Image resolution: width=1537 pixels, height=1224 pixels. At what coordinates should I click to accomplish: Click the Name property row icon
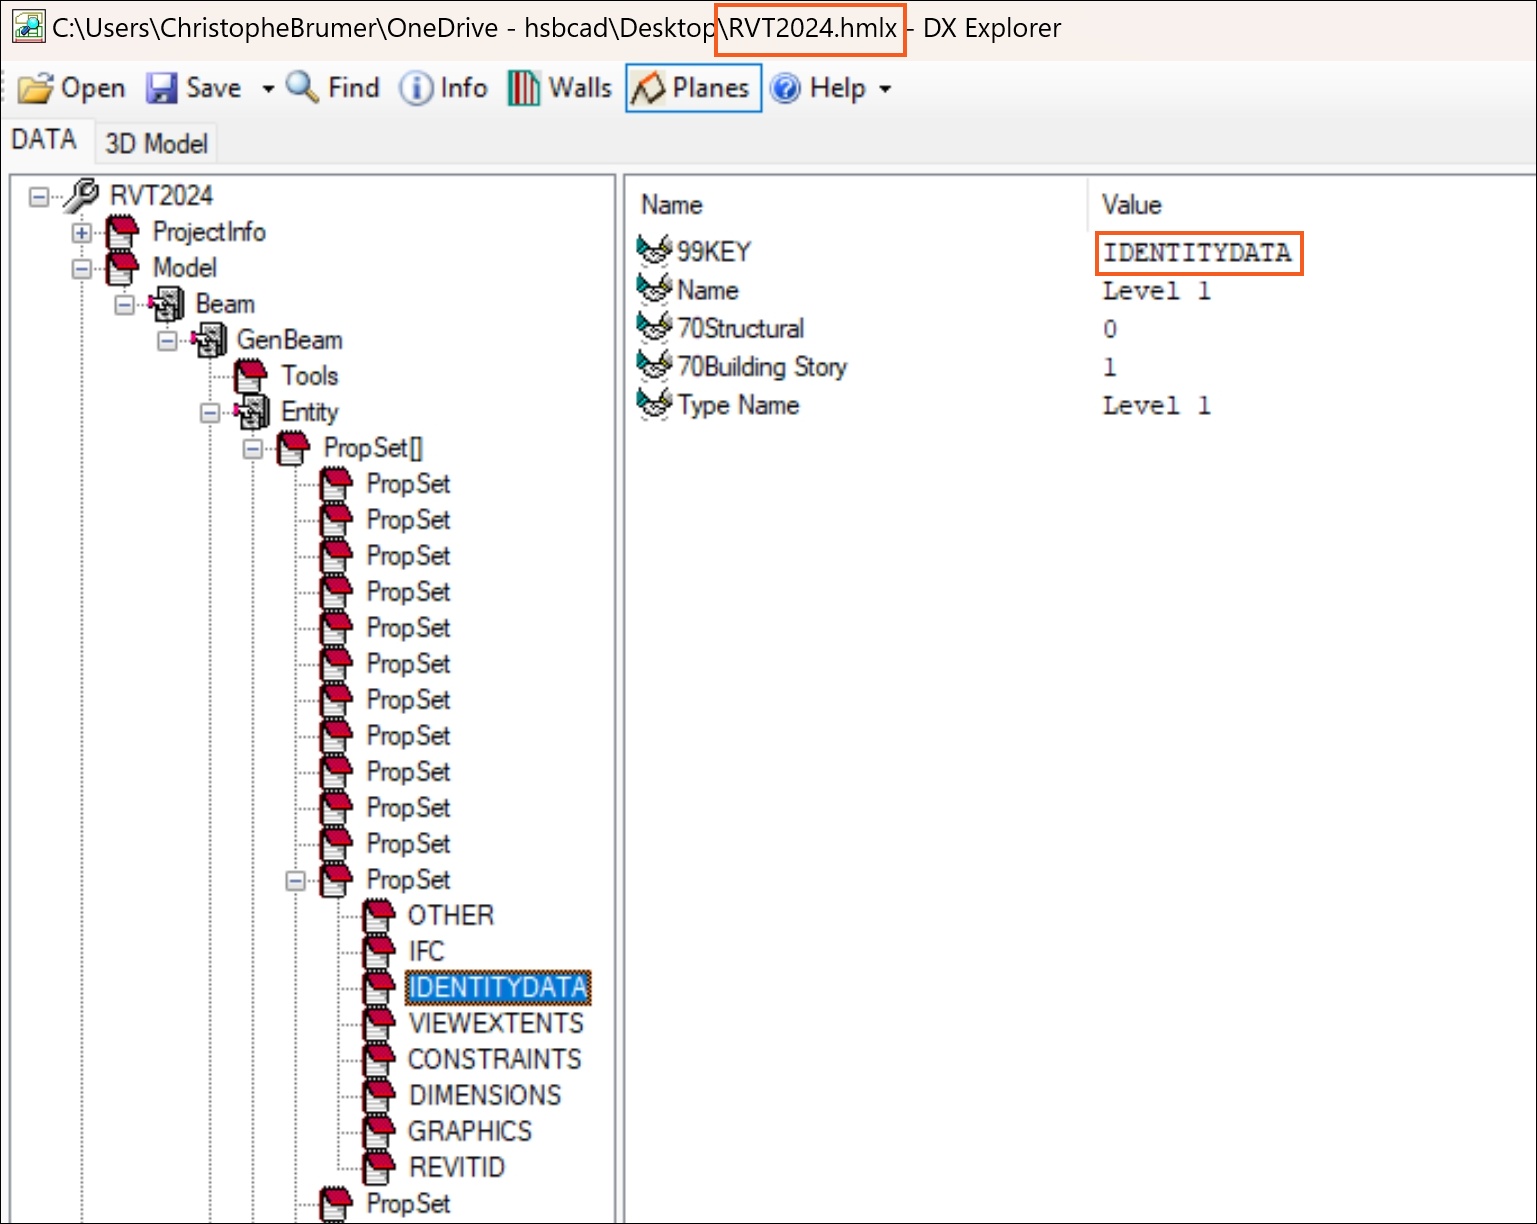click(x=655, y=289)
